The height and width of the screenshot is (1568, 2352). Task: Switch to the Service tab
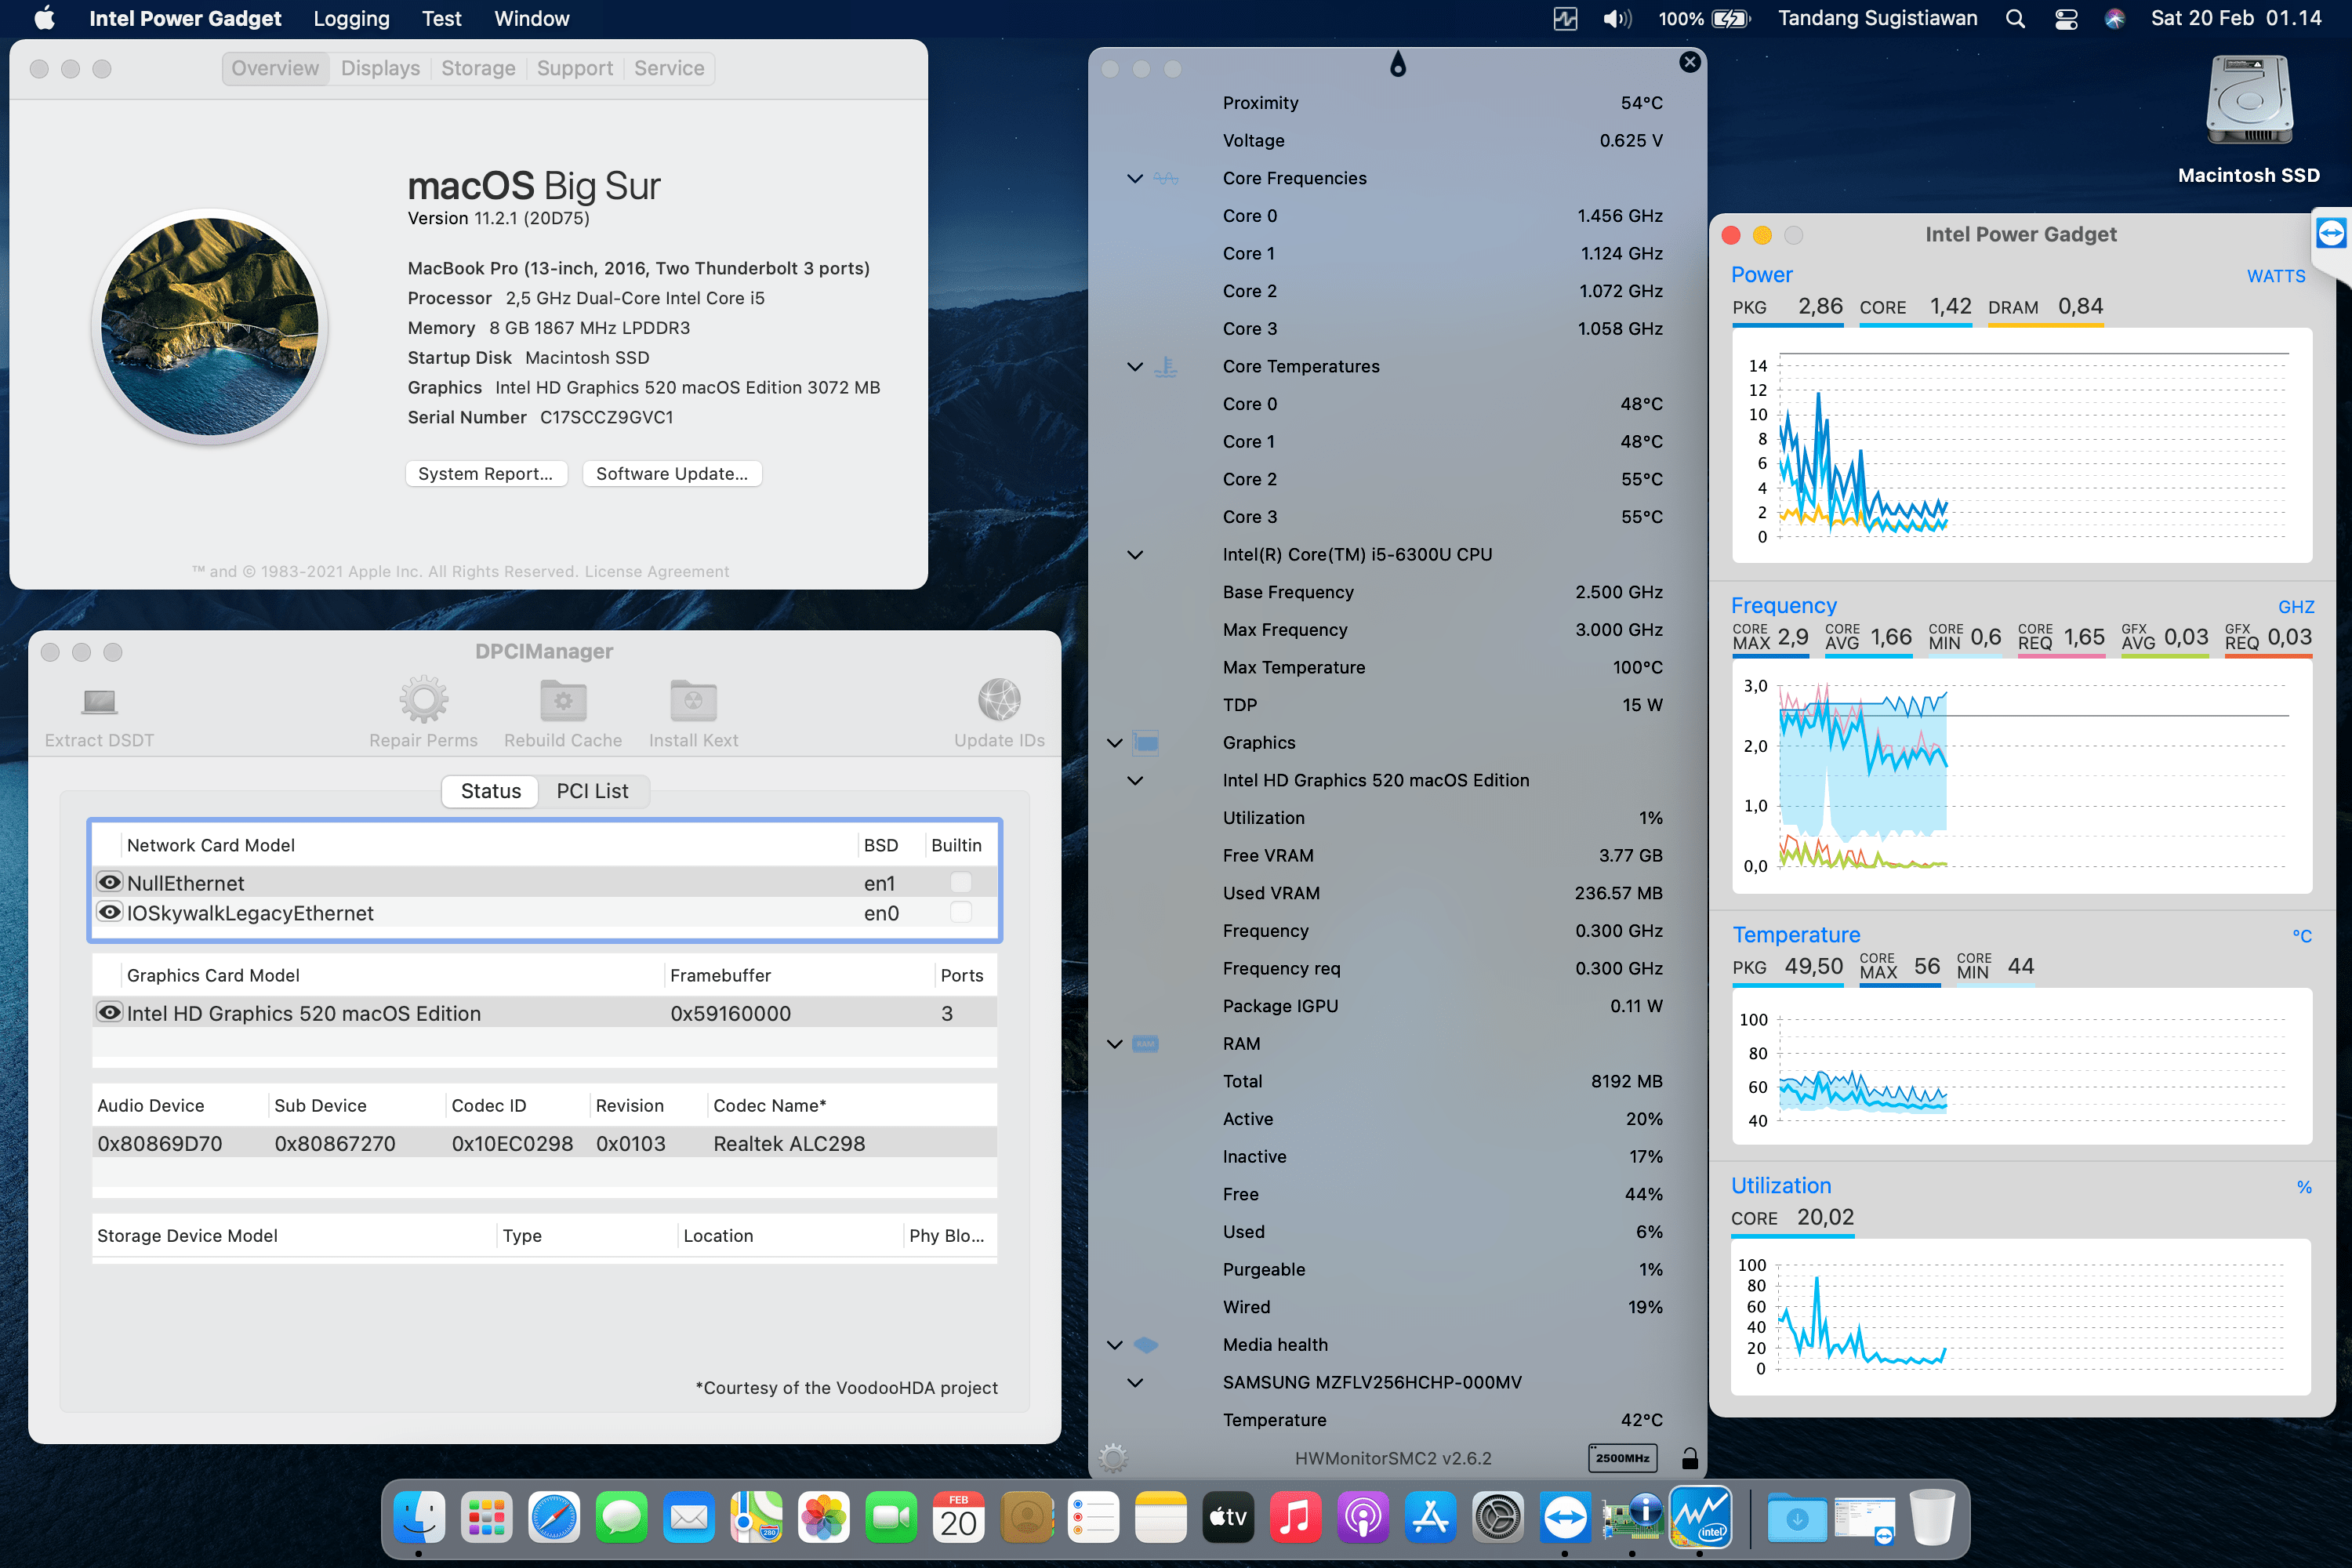point(669,68)
